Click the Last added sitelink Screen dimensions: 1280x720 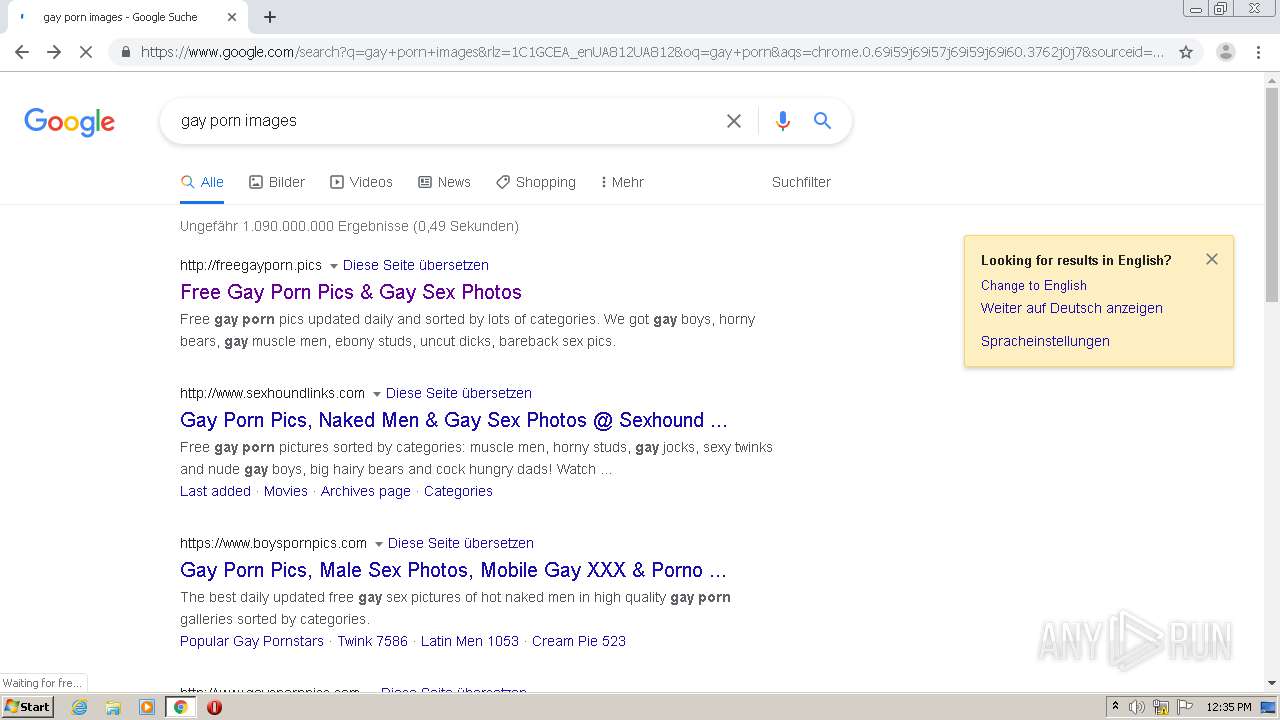[215, 491]
